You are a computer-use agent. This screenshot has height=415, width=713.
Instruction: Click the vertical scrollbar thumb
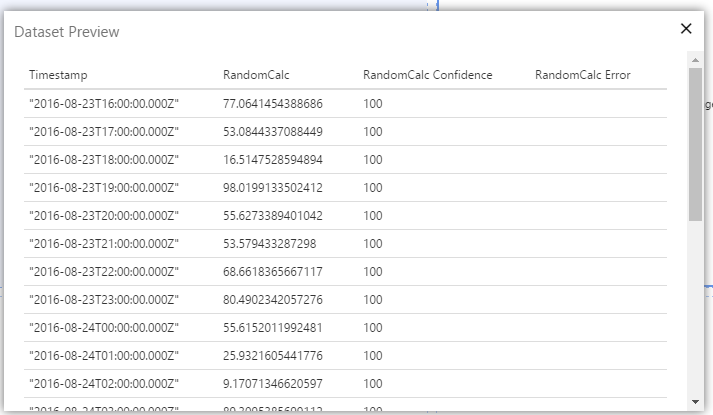(x=695, y=145)
